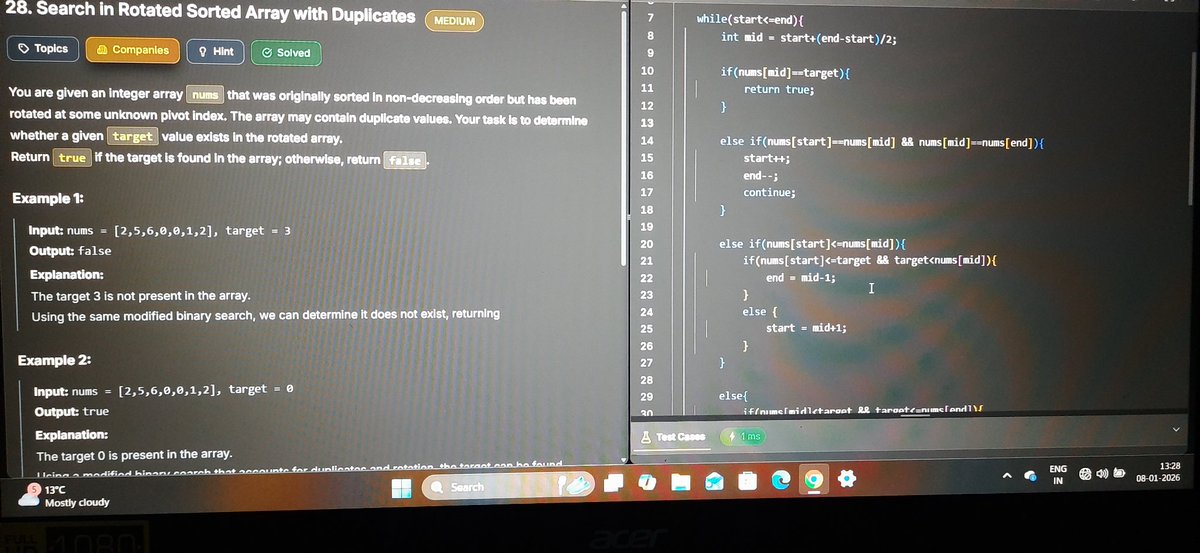Open Microsoft Store from the taskbar

[x=747, y=482]
